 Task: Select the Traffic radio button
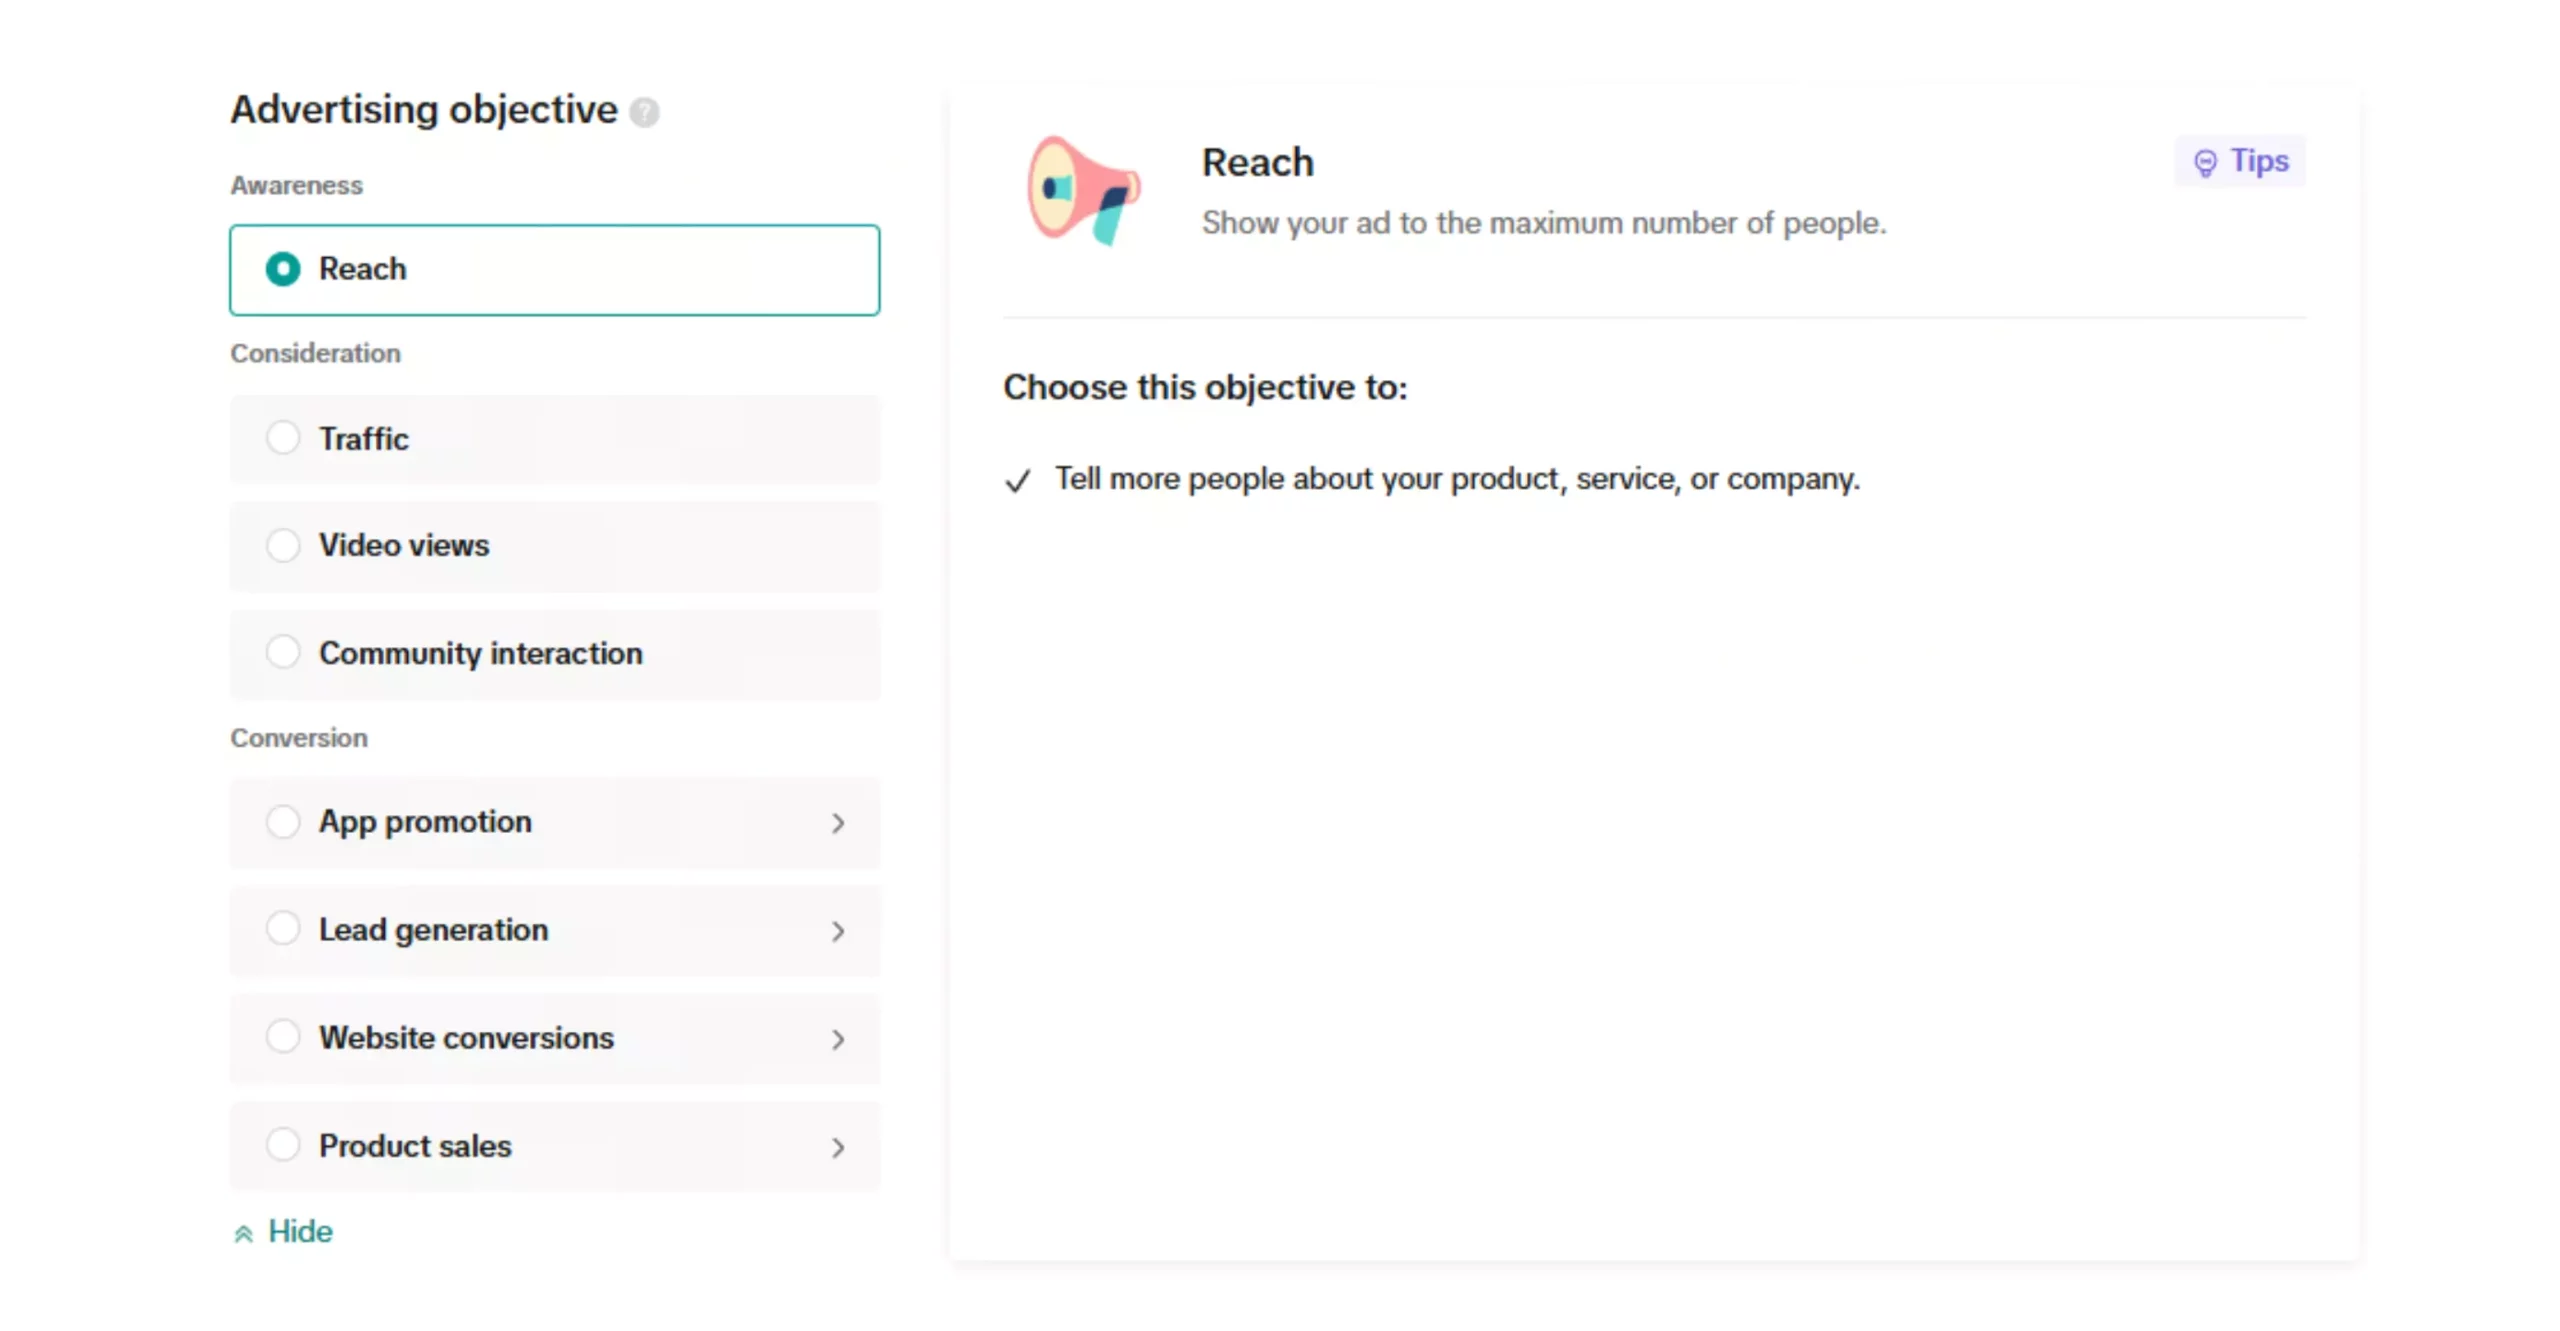pos(283,438)
